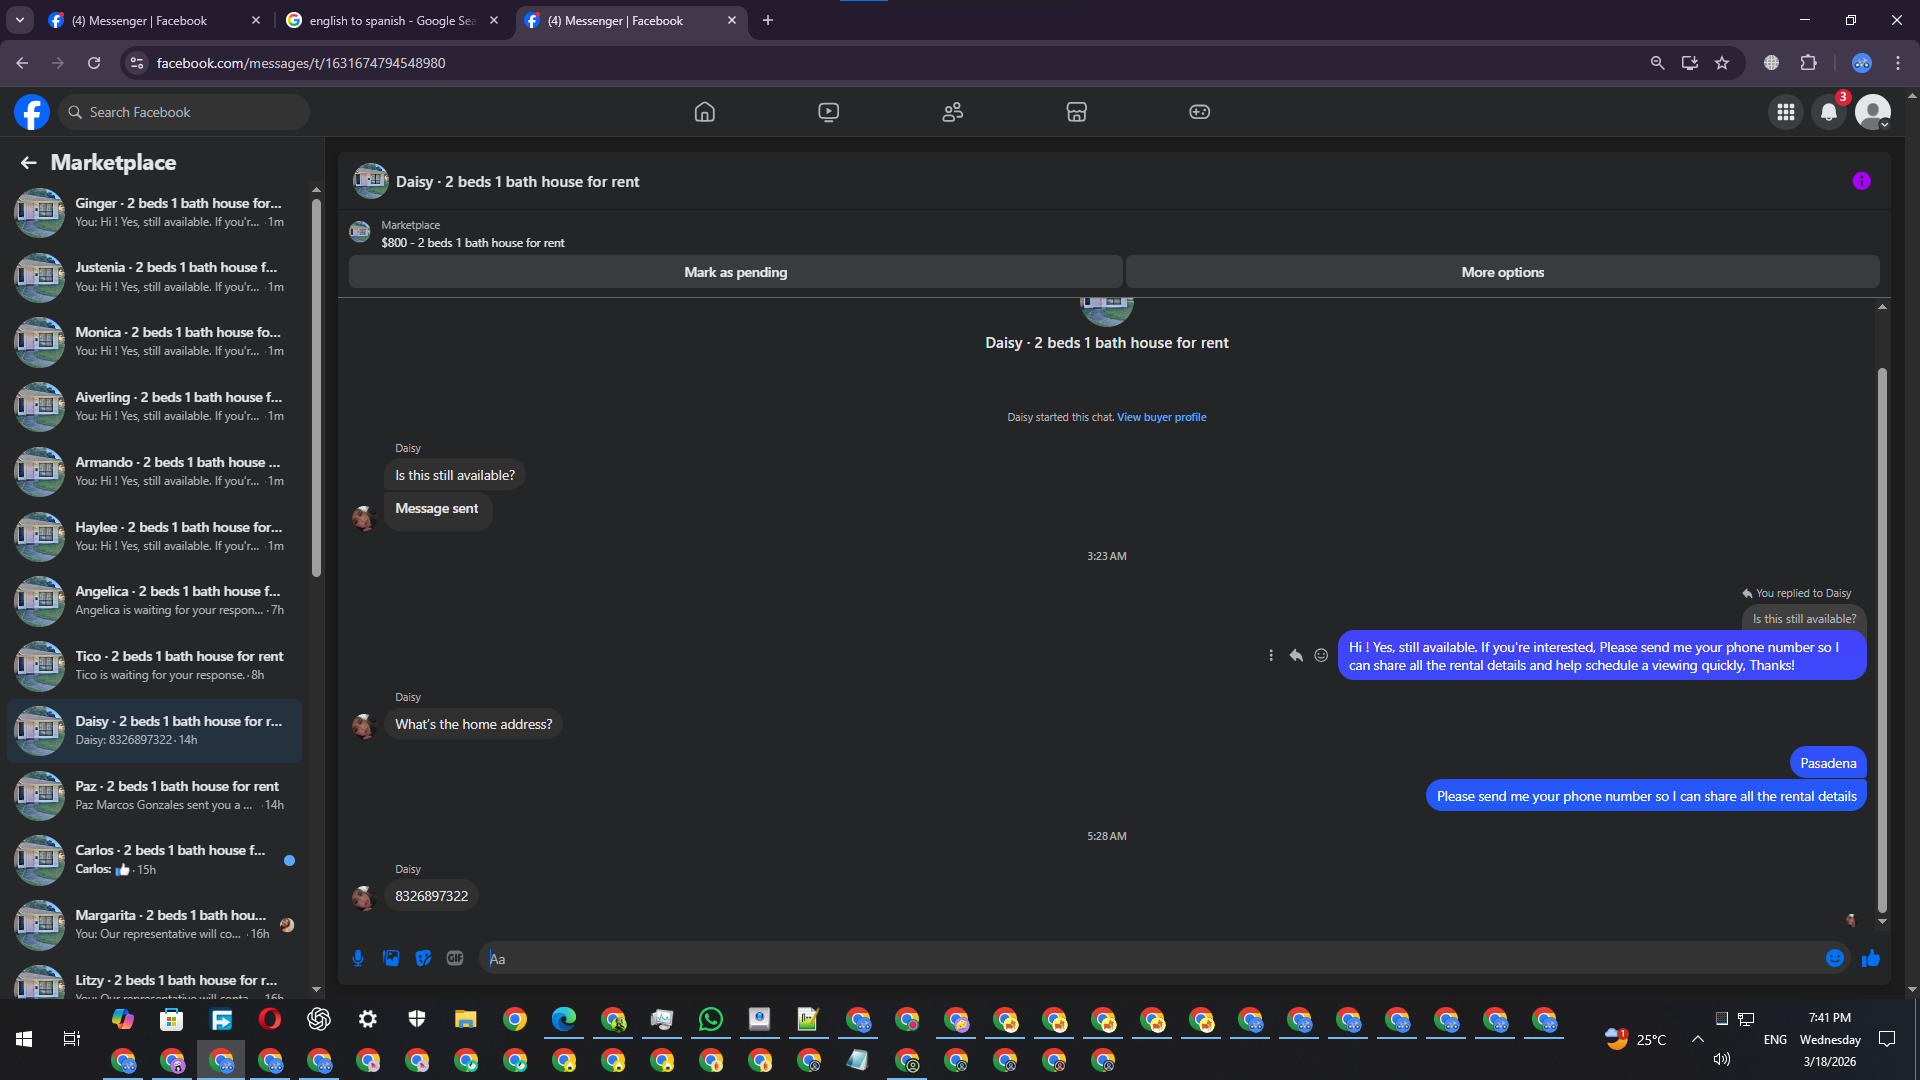Open View buyer profile link
1920x1080 pixels.
(1161, 417)
